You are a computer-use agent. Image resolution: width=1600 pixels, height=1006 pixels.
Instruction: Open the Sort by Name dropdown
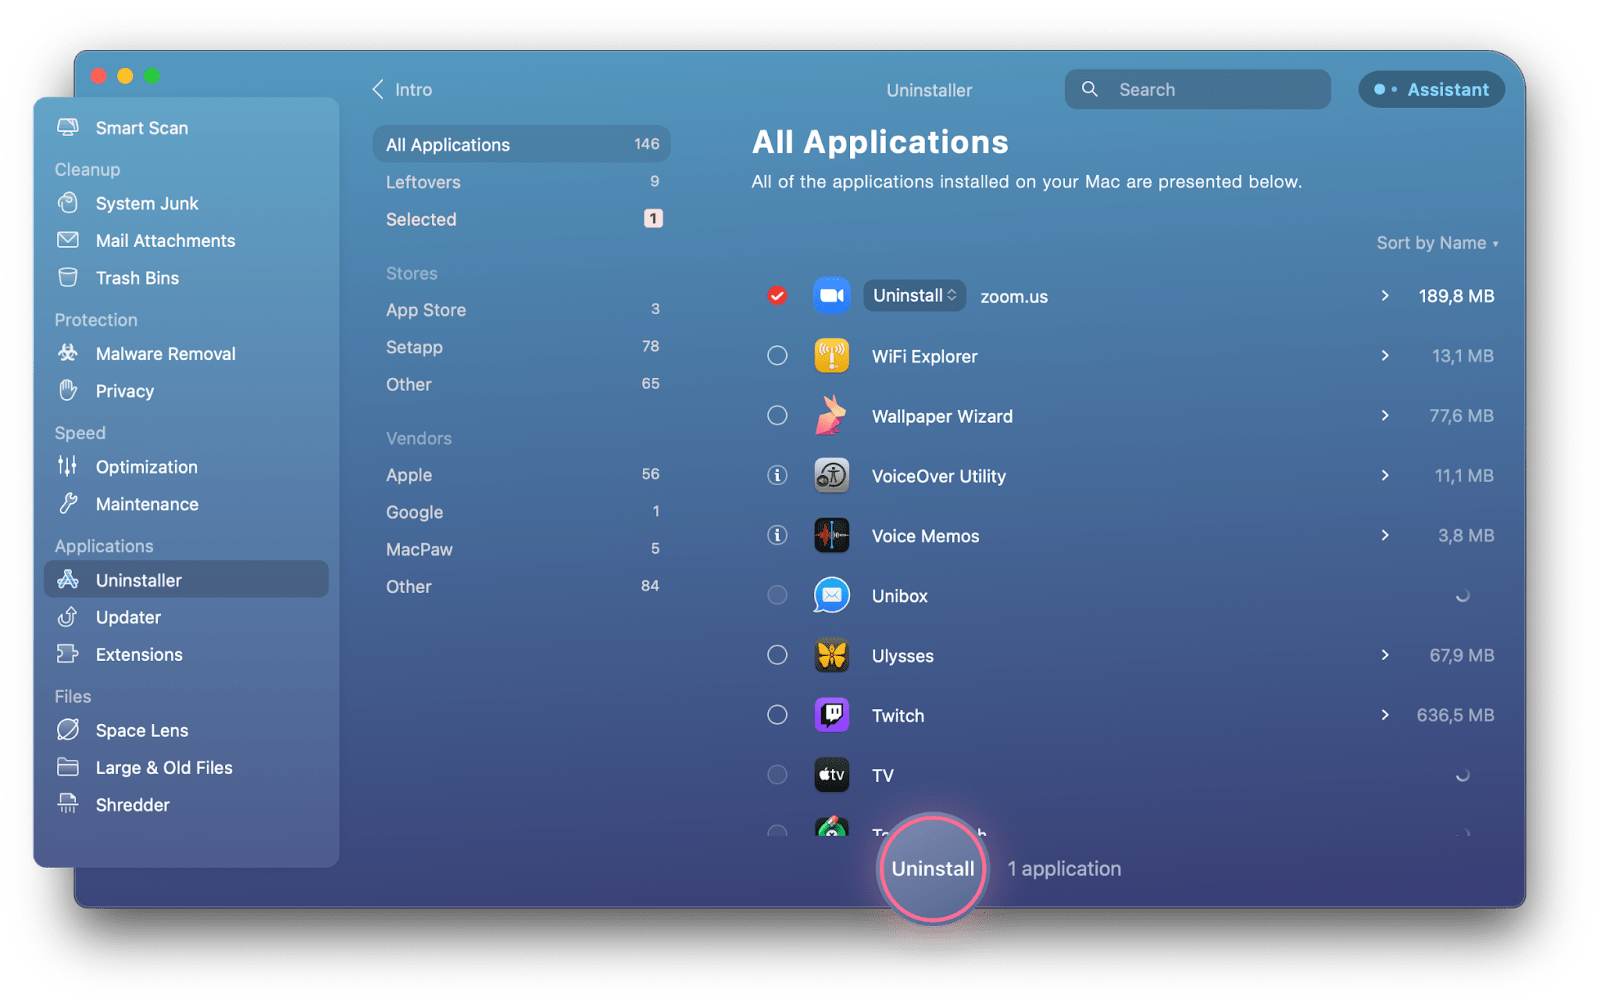(x=1437, y=243)
